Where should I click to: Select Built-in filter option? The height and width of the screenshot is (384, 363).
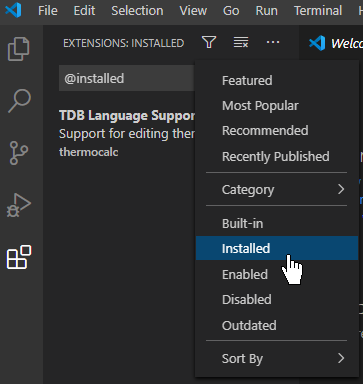click(x=277, y=223)
